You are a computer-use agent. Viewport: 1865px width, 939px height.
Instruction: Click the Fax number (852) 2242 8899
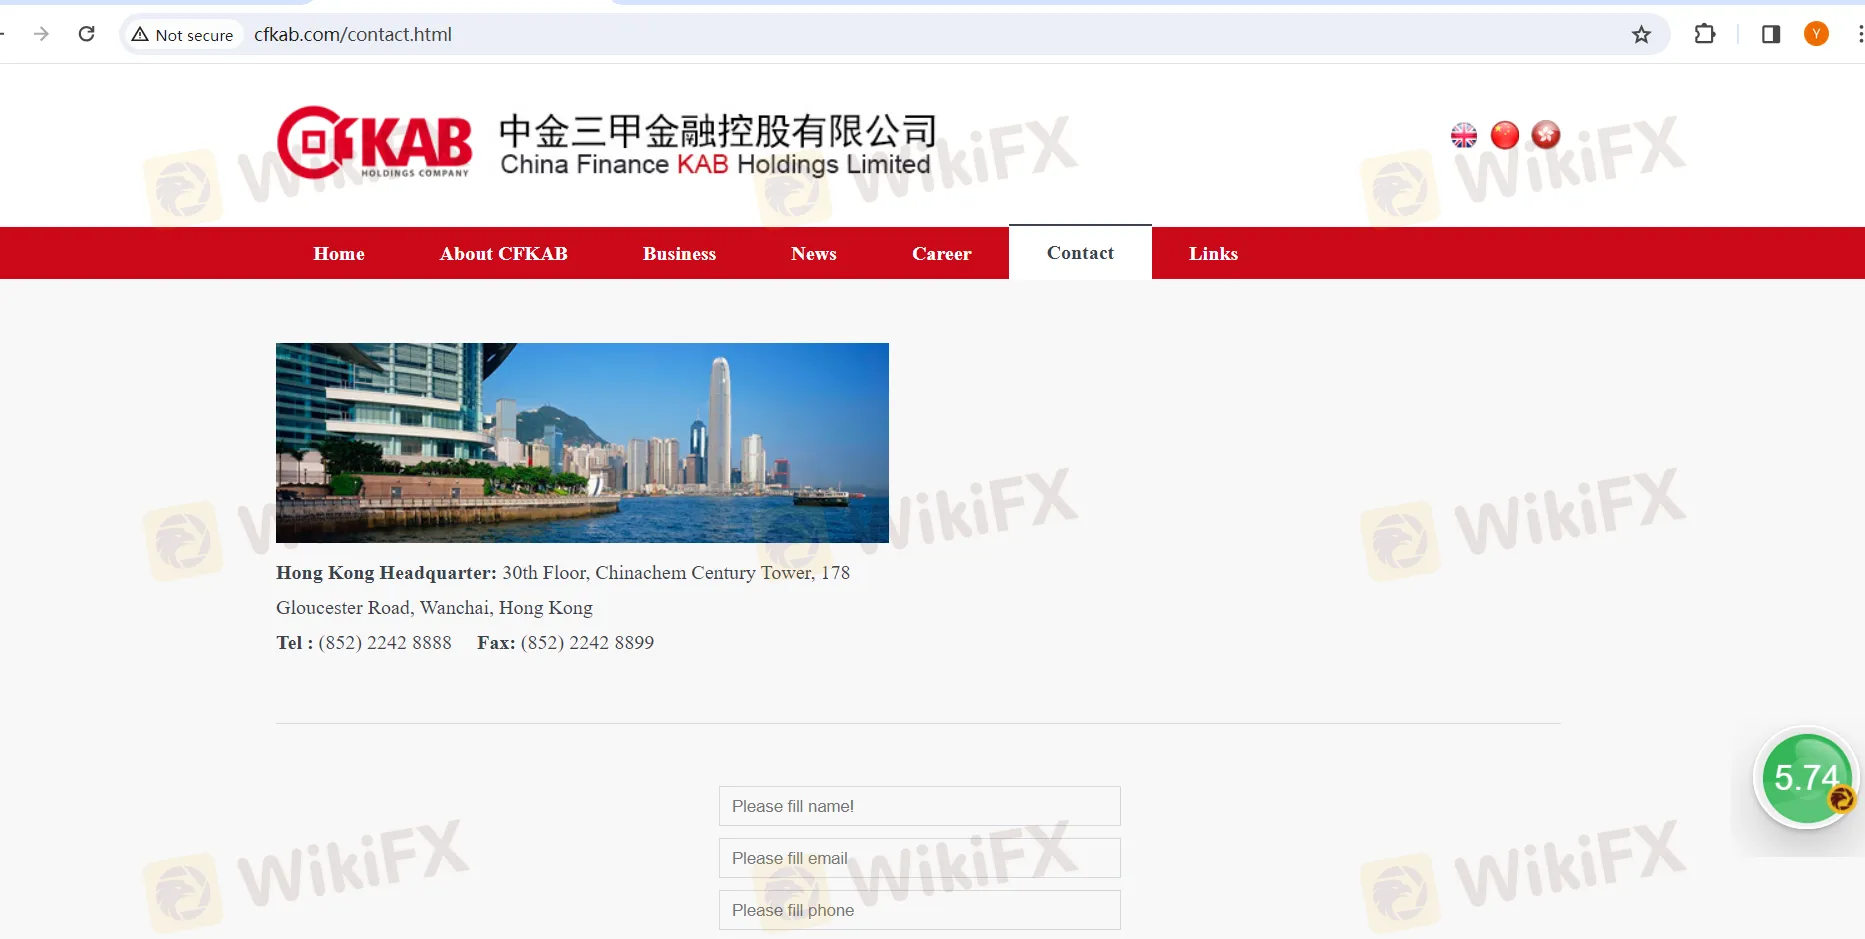click(x=587, y=643)
